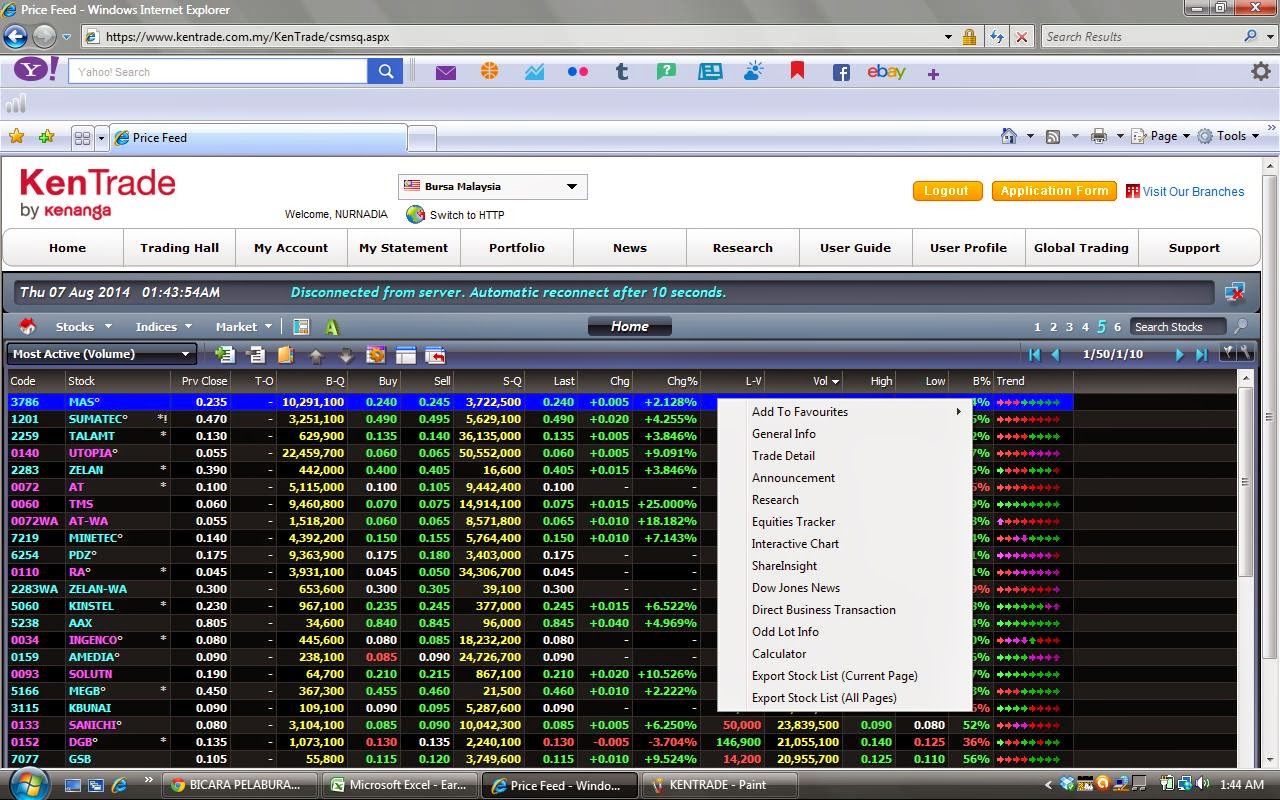Expand the Add To Favourites submenu
This screenshot has height=800, width=1280.
(x=800, y=411)
